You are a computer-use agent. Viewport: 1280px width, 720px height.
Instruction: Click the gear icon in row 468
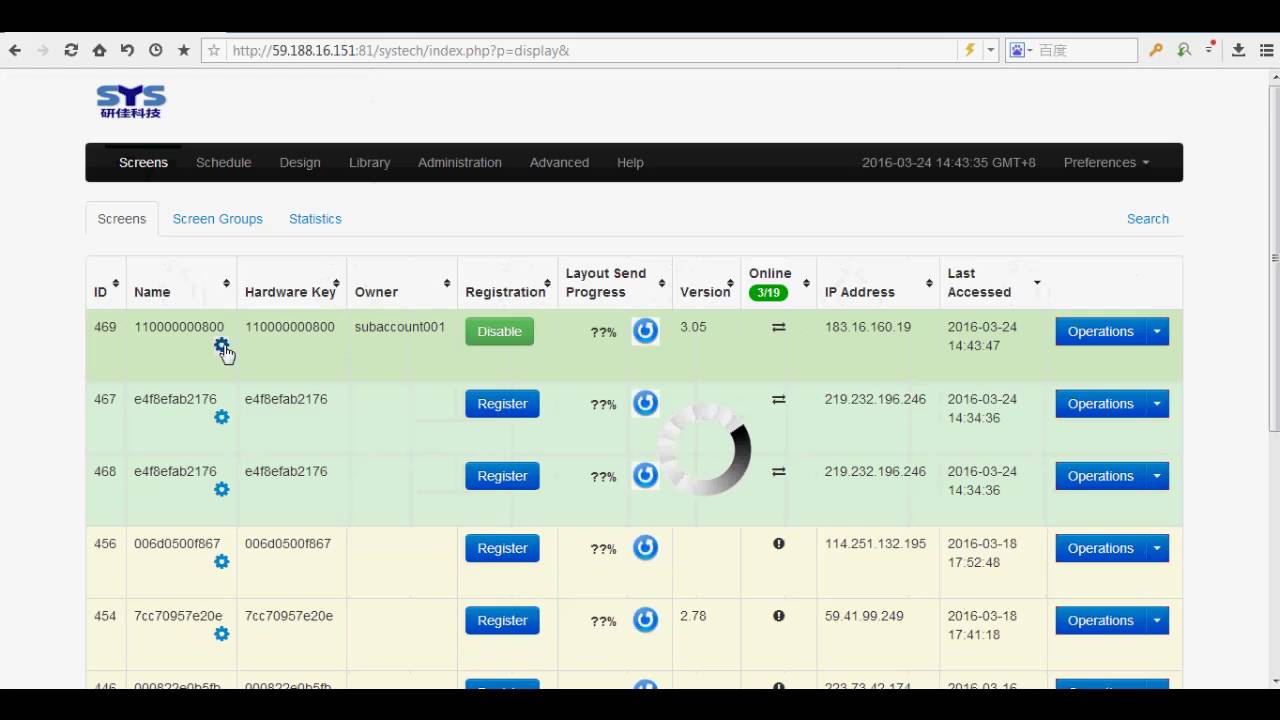pos(221,489)
